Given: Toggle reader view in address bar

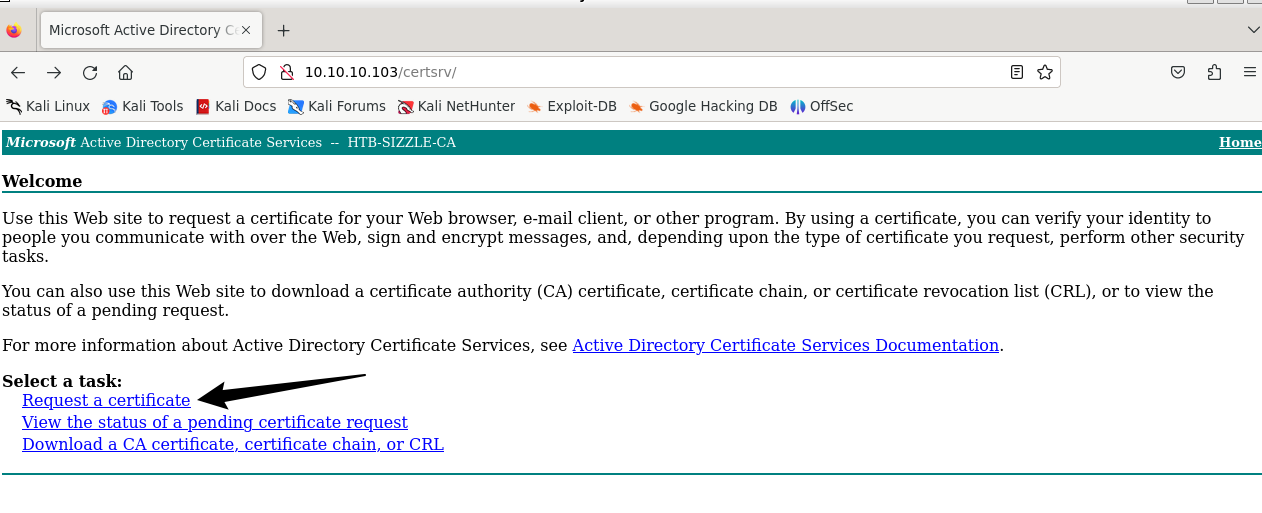Looking at the screenshot, I should click(x=1017, y=72).
